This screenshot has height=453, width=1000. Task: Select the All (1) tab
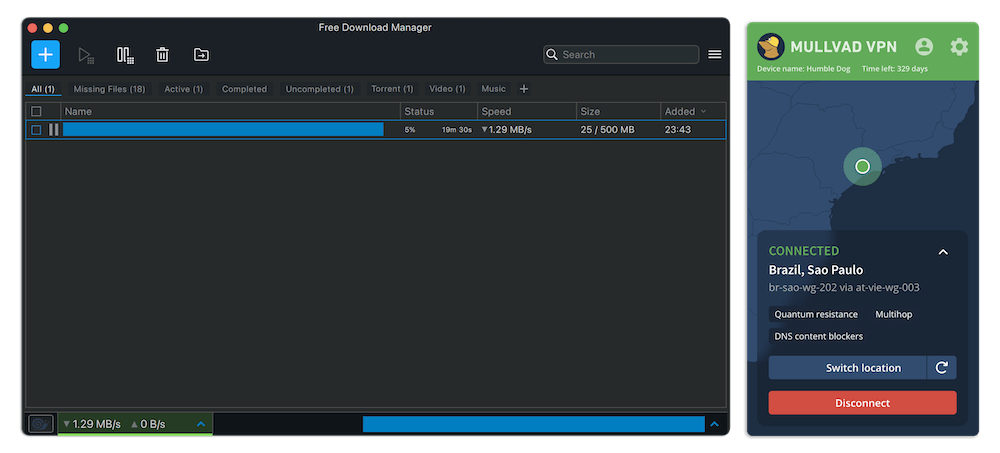coord(43,89)
